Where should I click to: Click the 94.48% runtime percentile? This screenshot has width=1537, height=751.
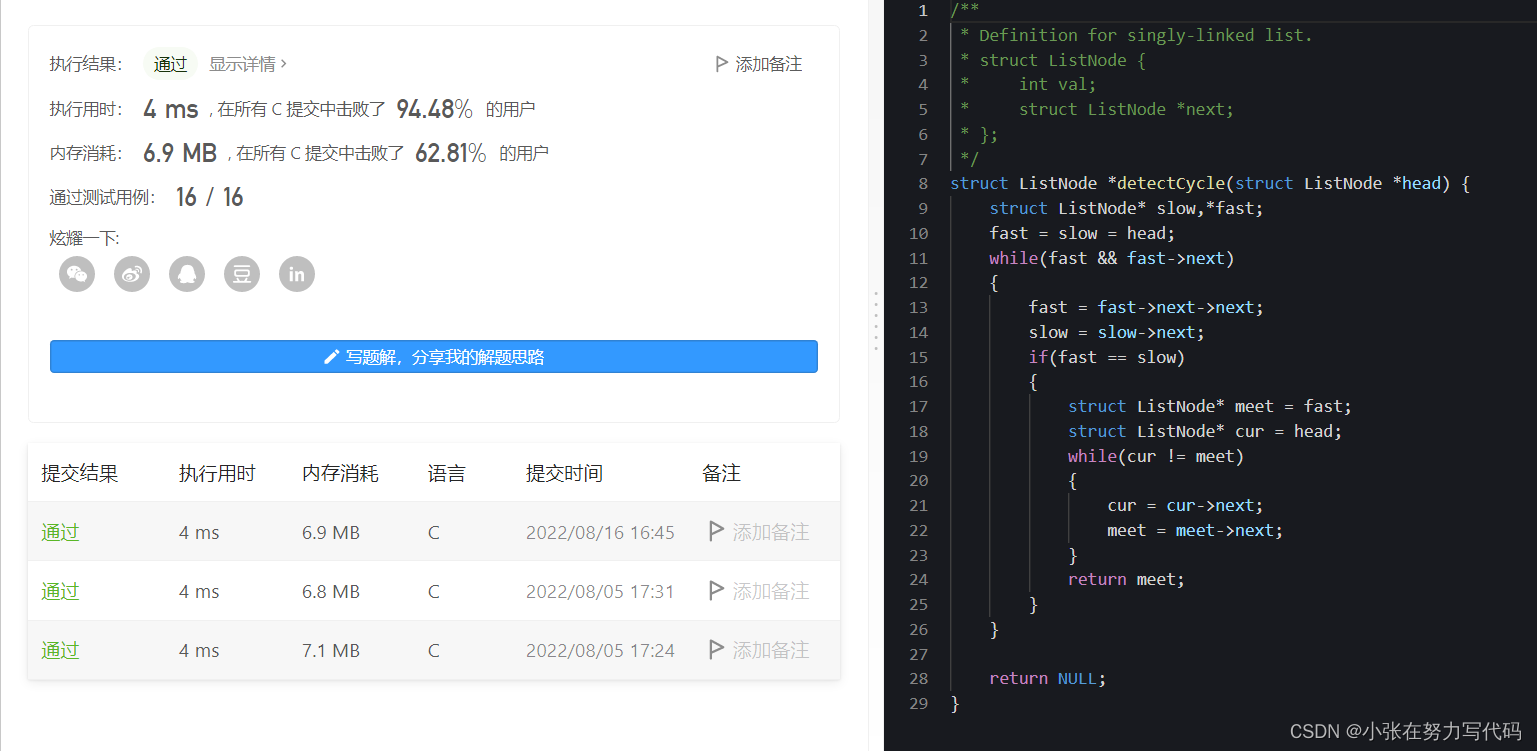(x=435, y=109)
